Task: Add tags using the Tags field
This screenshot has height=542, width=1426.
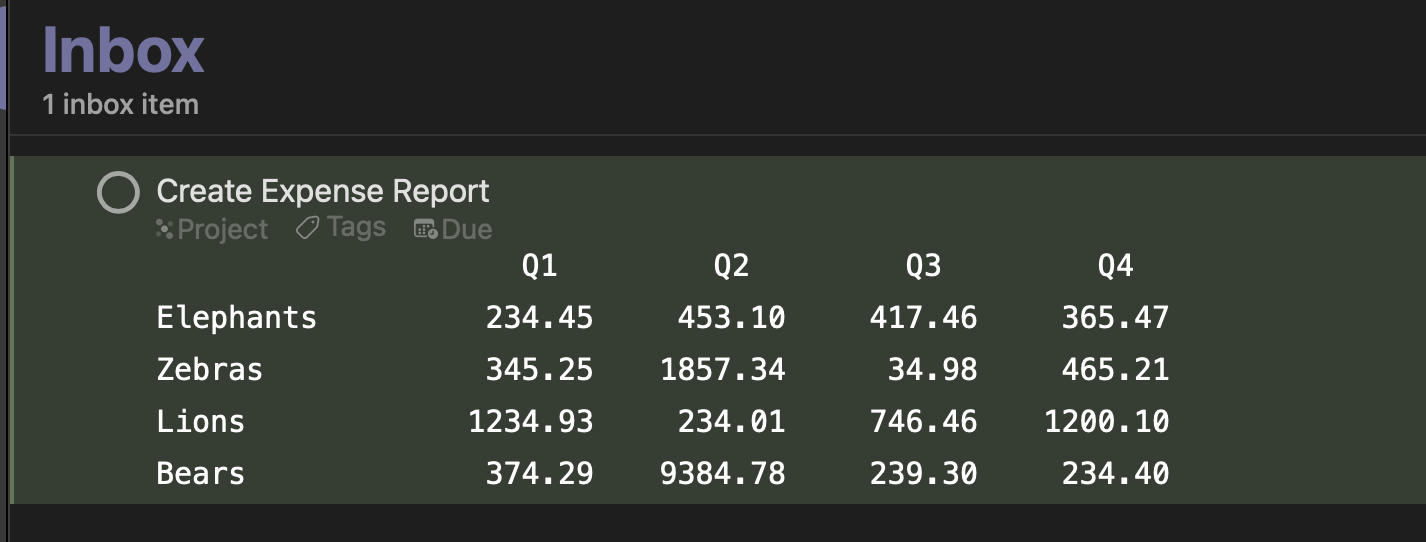Action: (341, 229)
